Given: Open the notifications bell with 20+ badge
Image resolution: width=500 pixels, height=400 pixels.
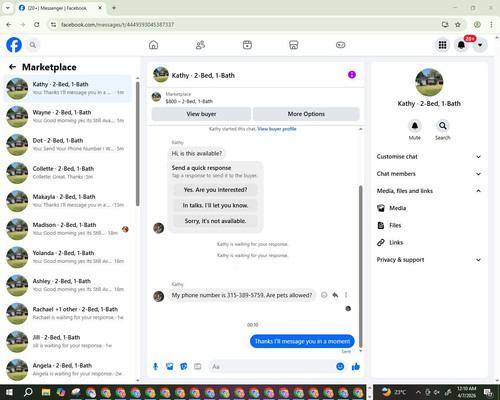Looking at the screenshot, I should tap(461, 45).
